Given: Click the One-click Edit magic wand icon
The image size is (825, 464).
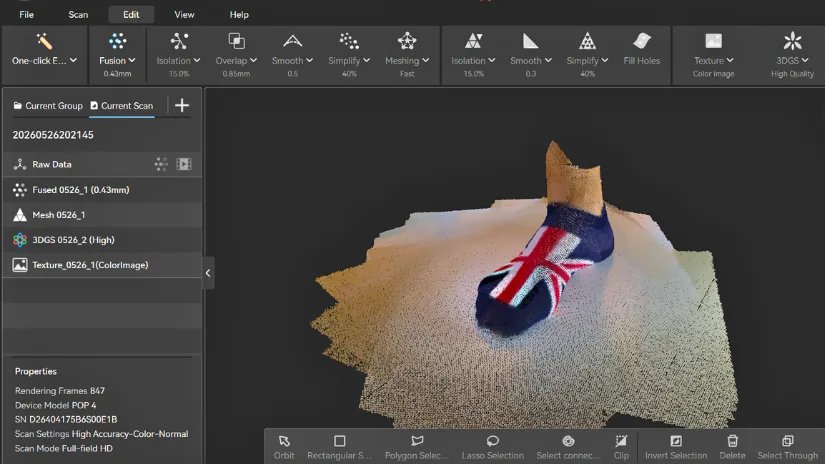Looking at the screenshot, I should 44,41.
